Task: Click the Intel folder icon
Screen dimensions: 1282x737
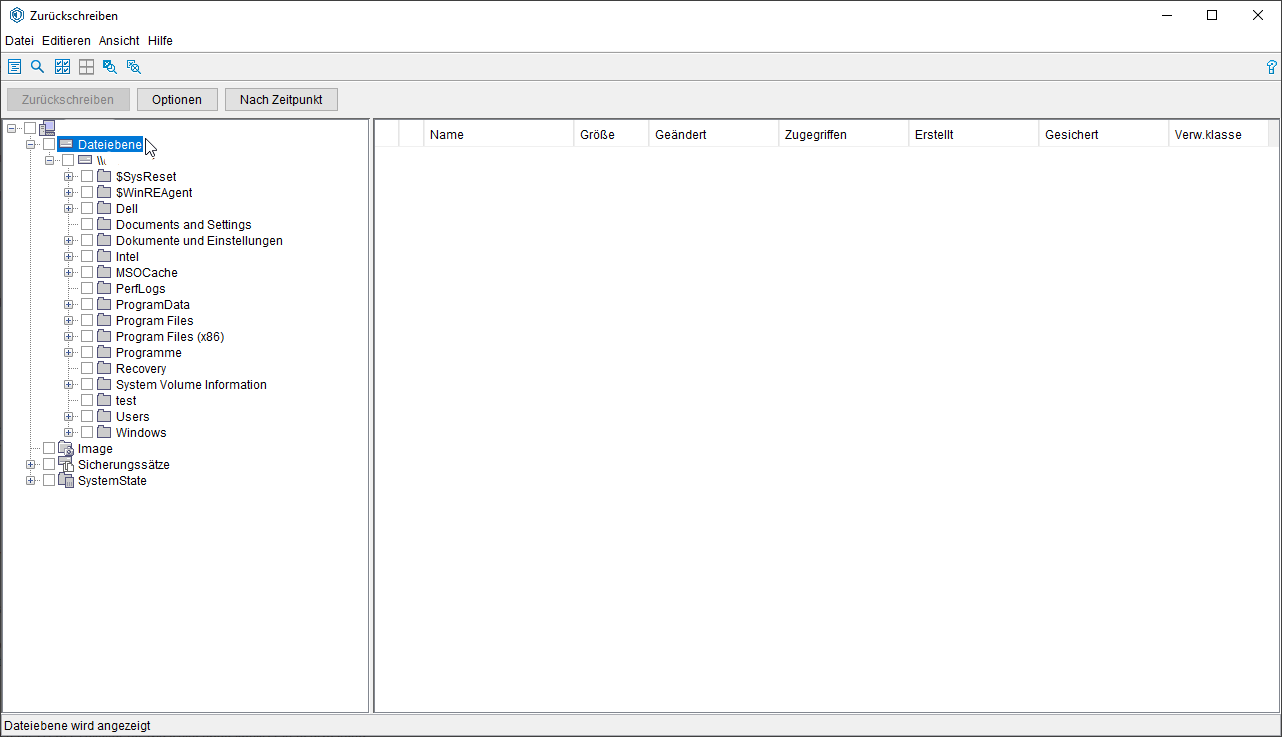Action: click(x=104, y=257)
